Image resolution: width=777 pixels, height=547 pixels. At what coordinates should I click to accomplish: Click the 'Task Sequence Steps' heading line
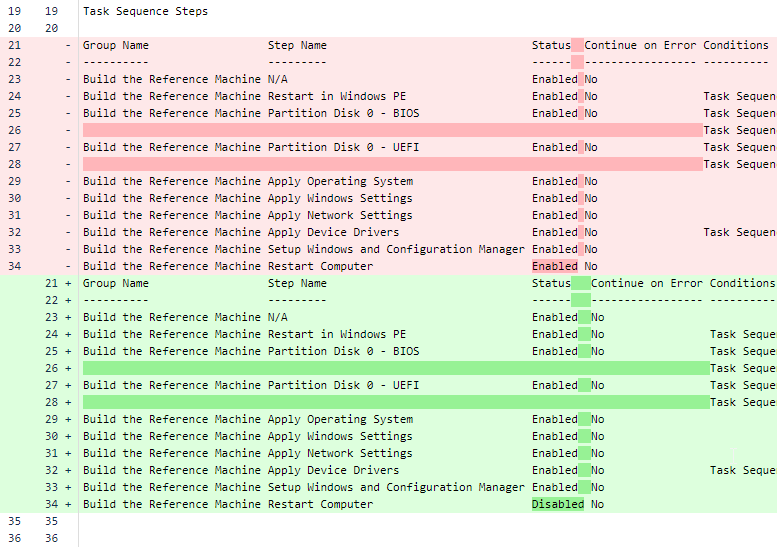point(145,11)
